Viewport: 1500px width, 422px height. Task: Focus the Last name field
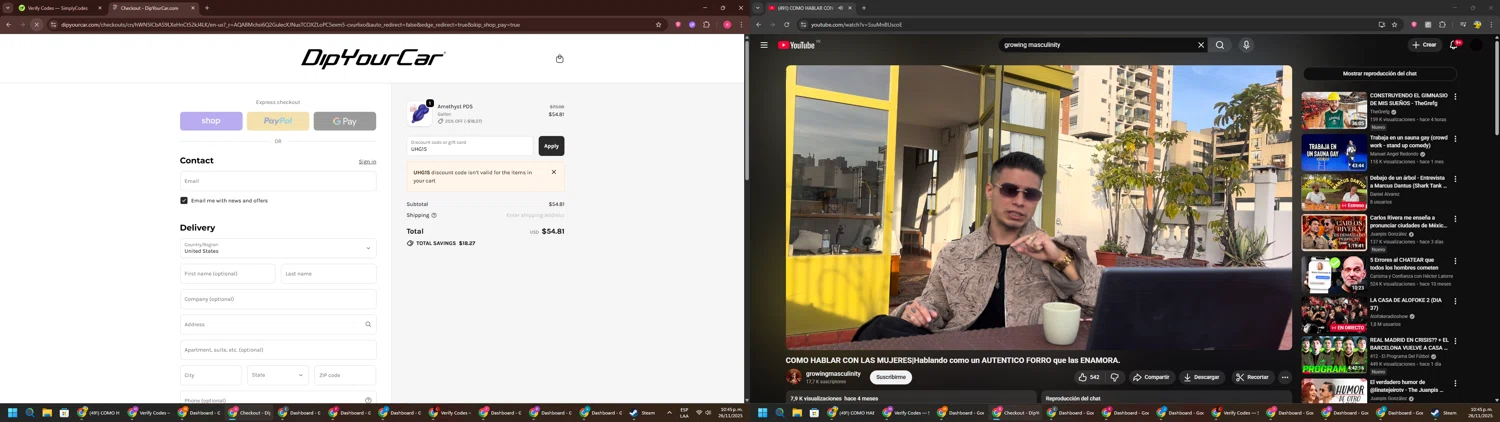point(329,273)
